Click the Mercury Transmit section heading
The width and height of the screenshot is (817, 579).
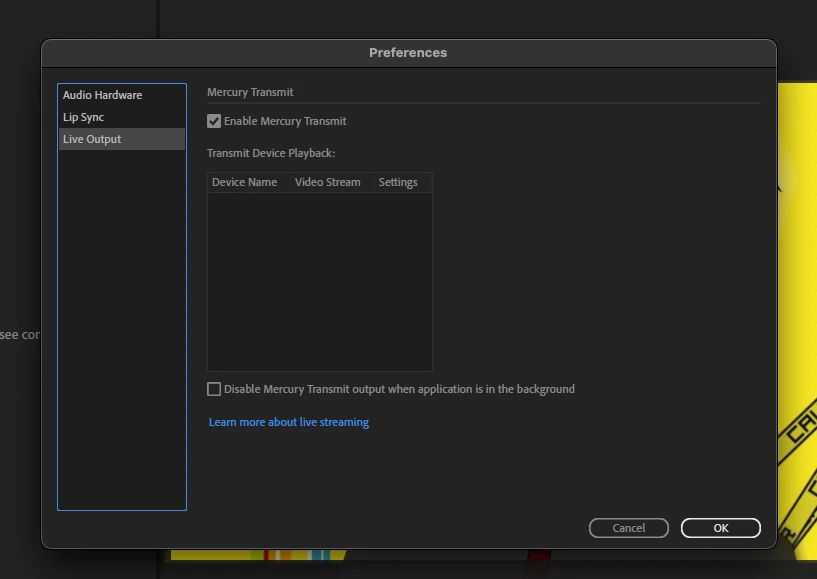coord(250,92)
